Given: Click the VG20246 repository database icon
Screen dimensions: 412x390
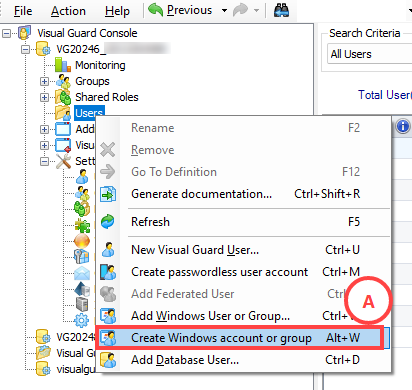Looking at the screenshot, I should point(43,49).
